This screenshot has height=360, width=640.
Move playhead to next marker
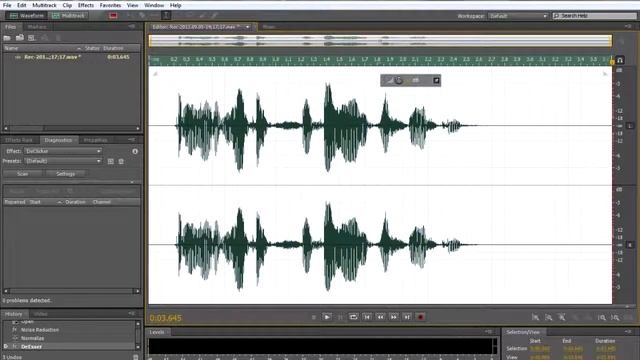[x=407, y=317]
